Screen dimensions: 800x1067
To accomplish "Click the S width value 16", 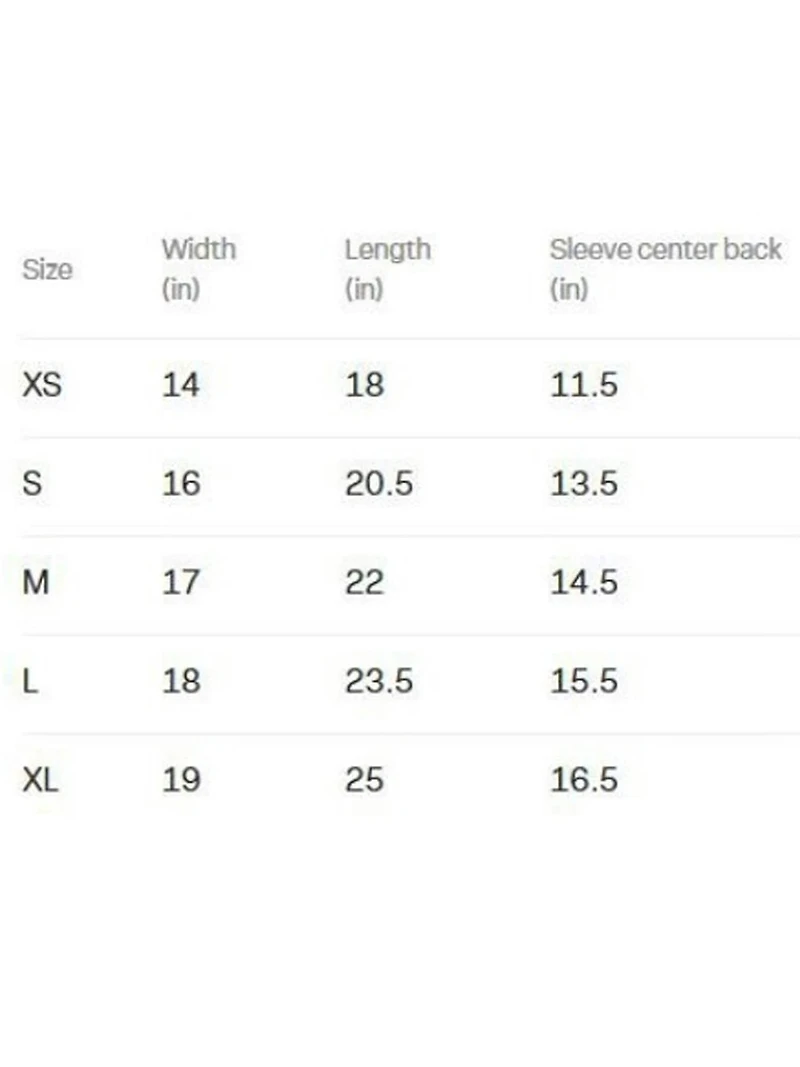I will tap(181, 483).
